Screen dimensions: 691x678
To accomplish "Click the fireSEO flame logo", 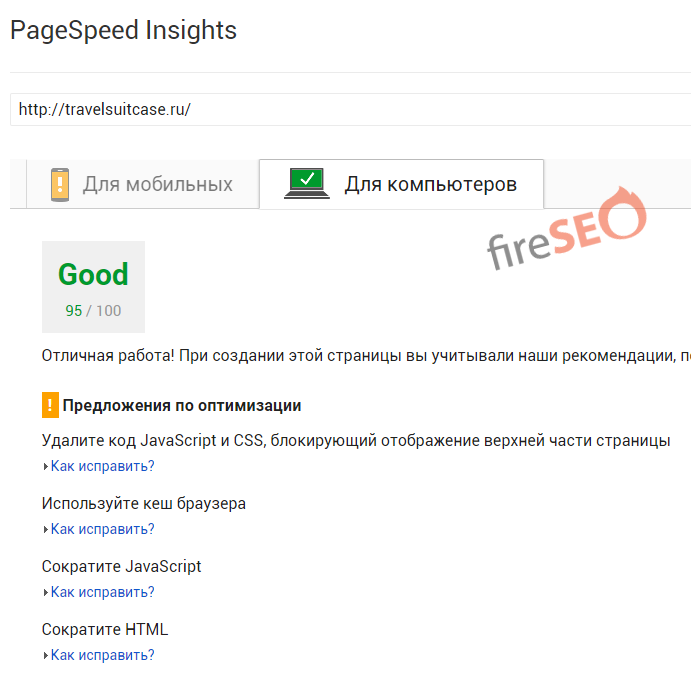I will click(567, 236).
